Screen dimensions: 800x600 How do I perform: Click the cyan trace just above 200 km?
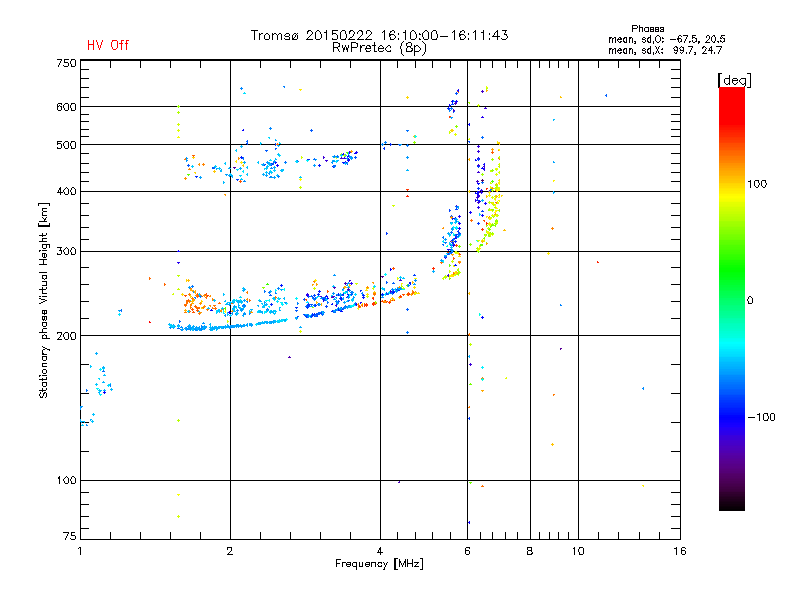point(228,326)
